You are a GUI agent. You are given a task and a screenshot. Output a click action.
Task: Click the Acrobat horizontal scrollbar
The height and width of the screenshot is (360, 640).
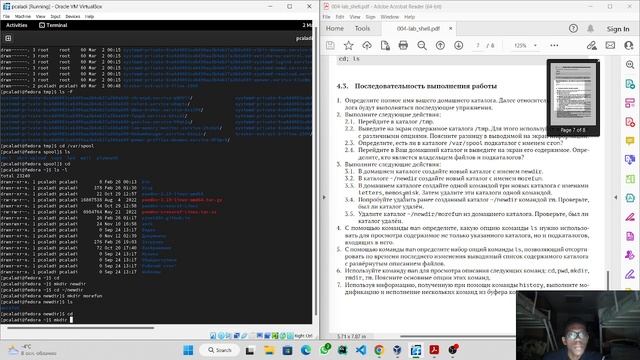coord(457,336)
